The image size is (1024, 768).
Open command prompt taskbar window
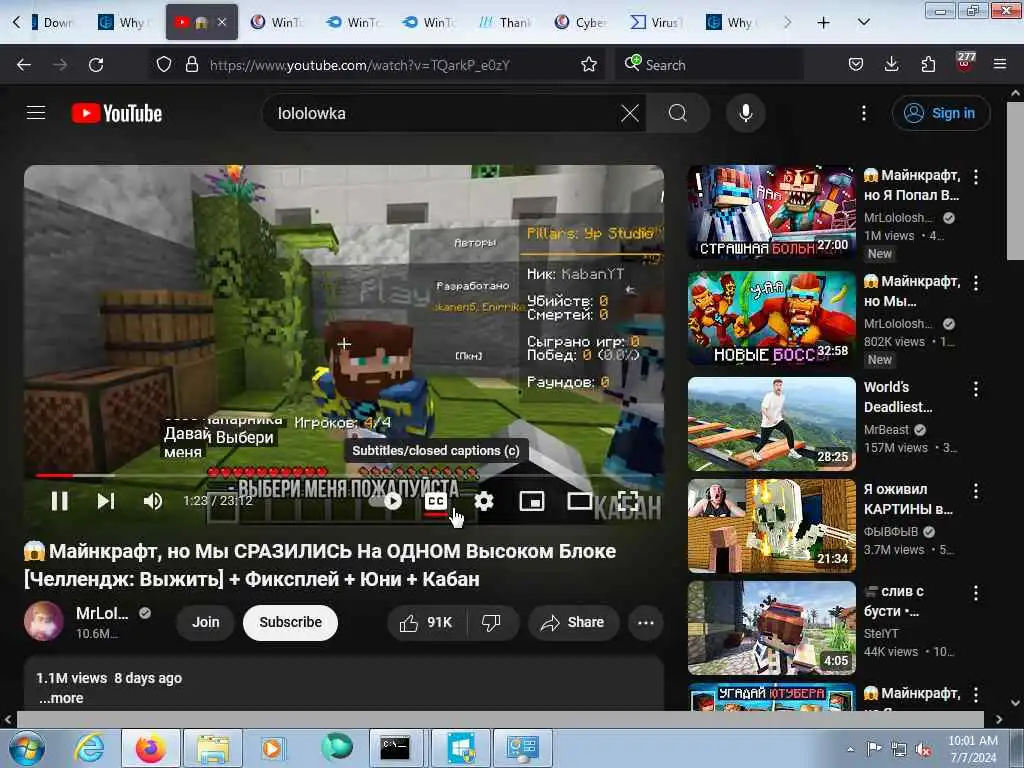pyautogui.click(x=396, y=748)
